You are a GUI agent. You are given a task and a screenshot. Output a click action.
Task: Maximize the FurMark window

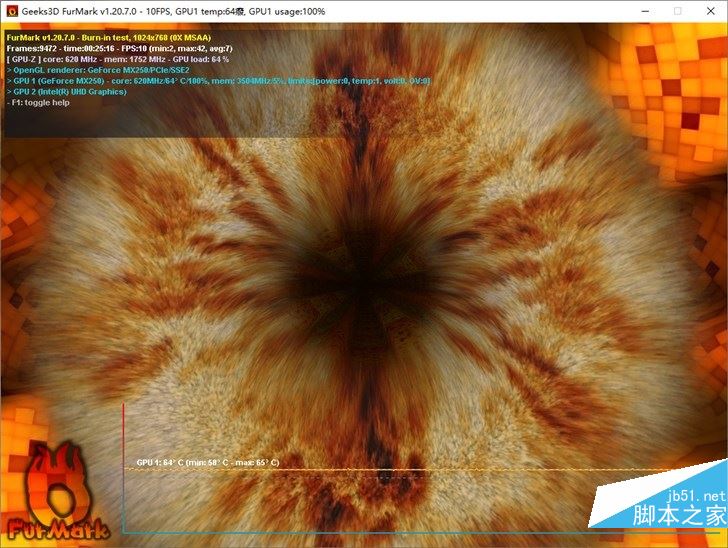(x=677, y=11)
